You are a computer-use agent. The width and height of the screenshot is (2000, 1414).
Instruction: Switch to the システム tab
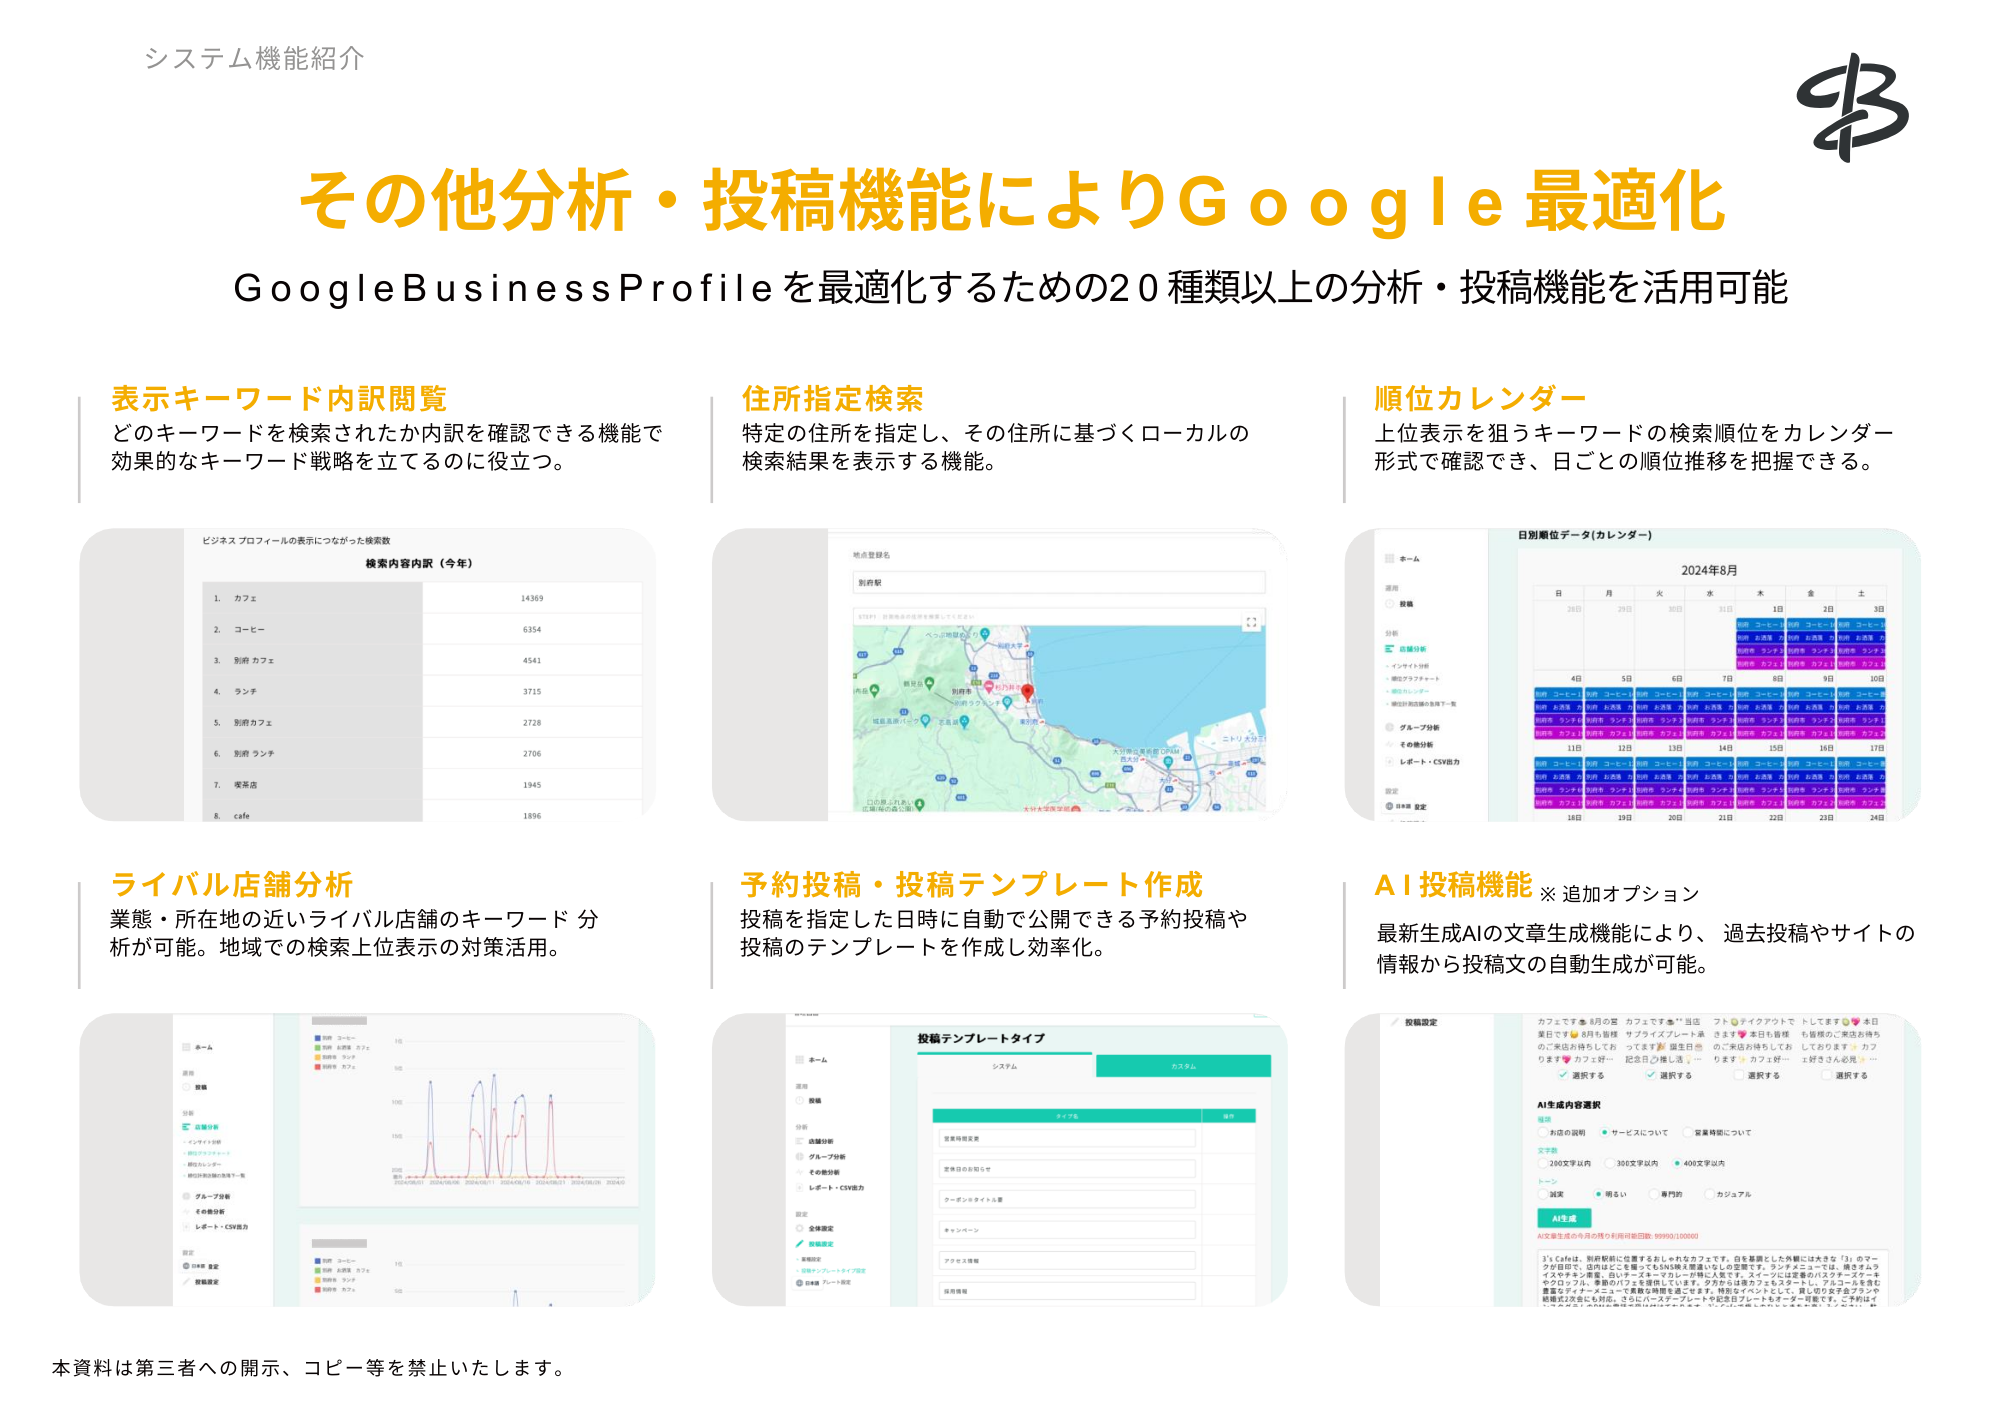click(1005, 1066)
